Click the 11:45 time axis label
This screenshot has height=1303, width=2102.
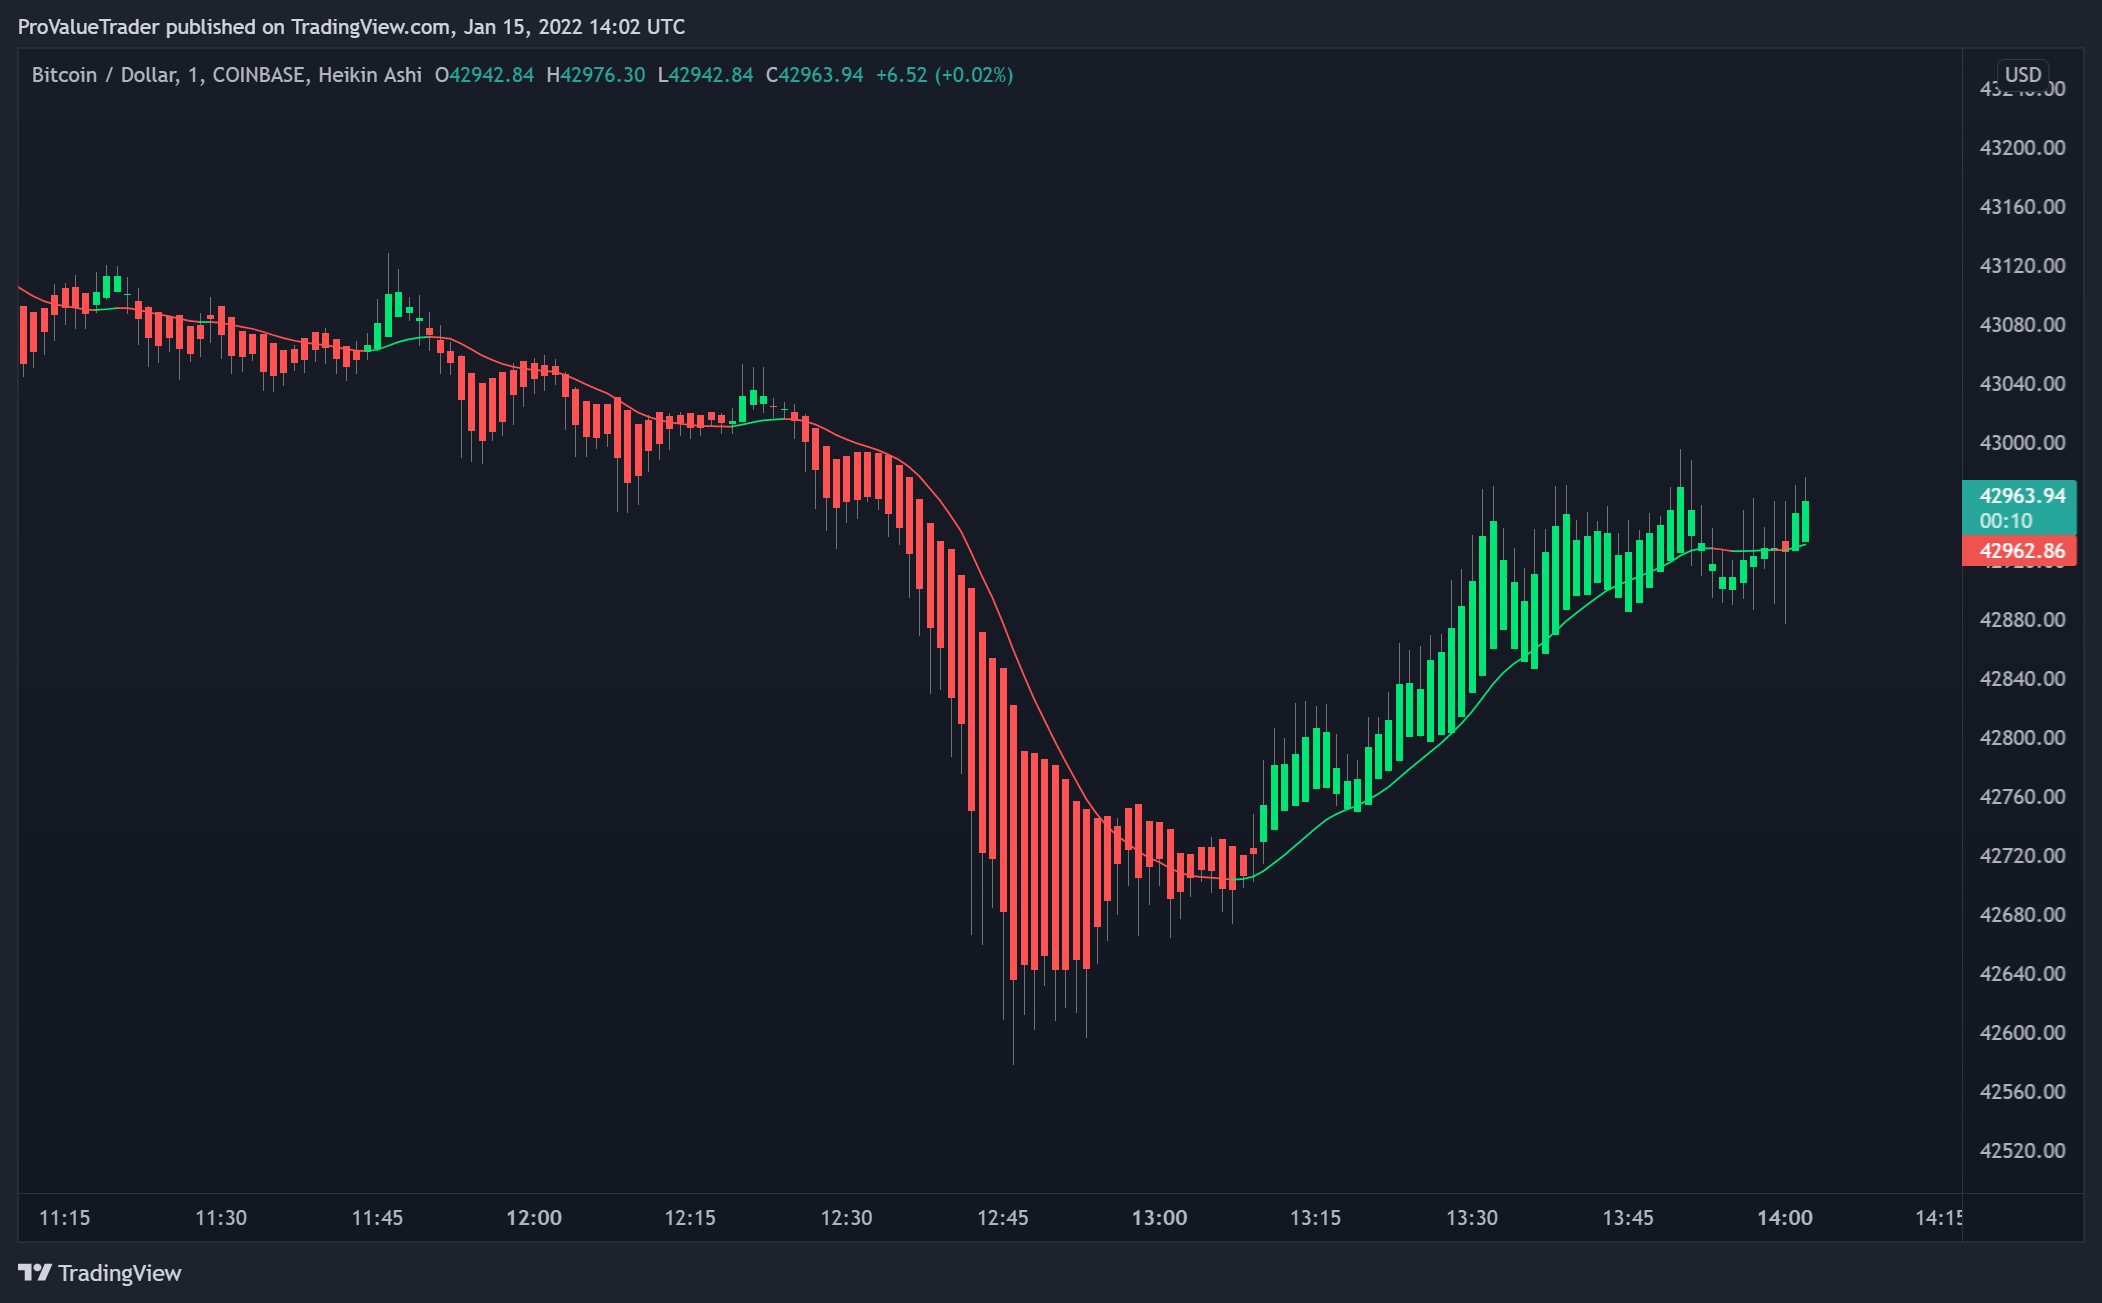[x=377, y=1218]
